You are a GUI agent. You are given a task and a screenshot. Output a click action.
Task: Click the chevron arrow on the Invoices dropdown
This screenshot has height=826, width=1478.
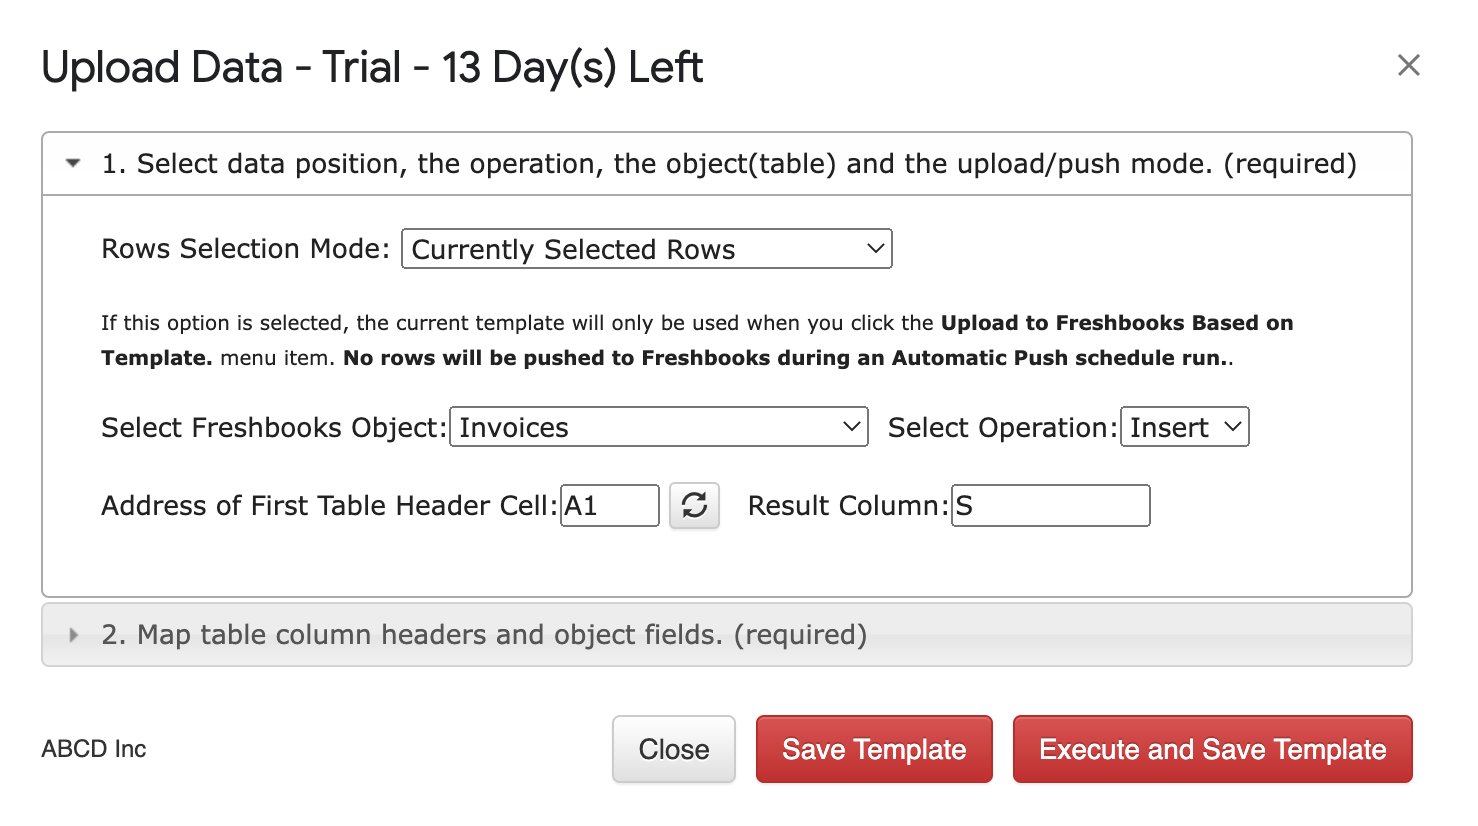coord(851,427)
